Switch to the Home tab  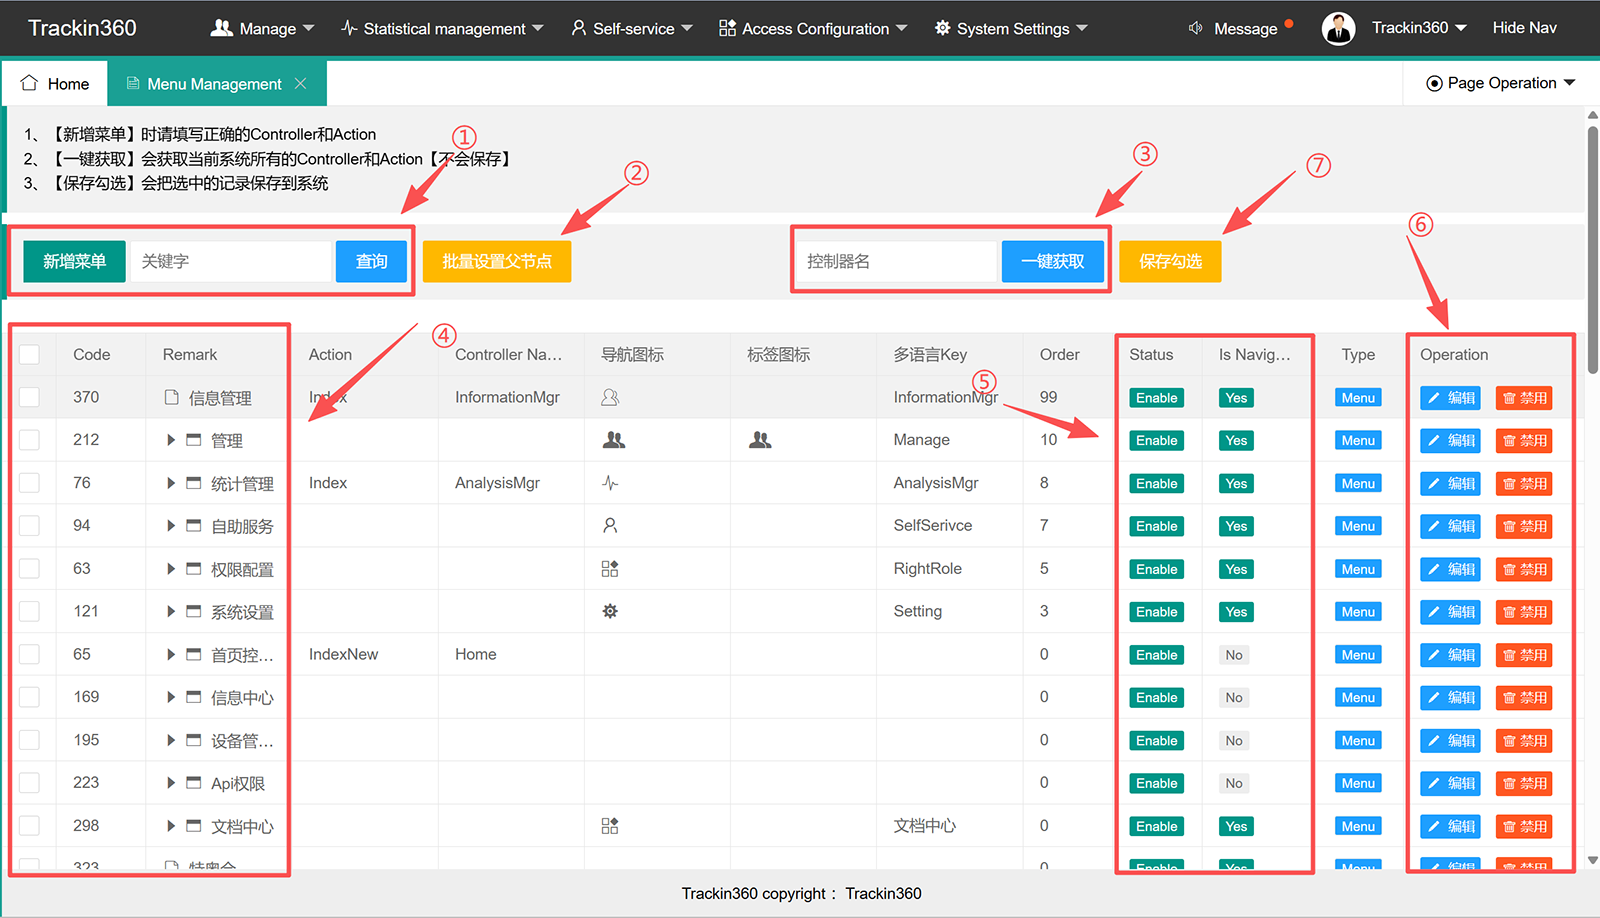point(55,84)
